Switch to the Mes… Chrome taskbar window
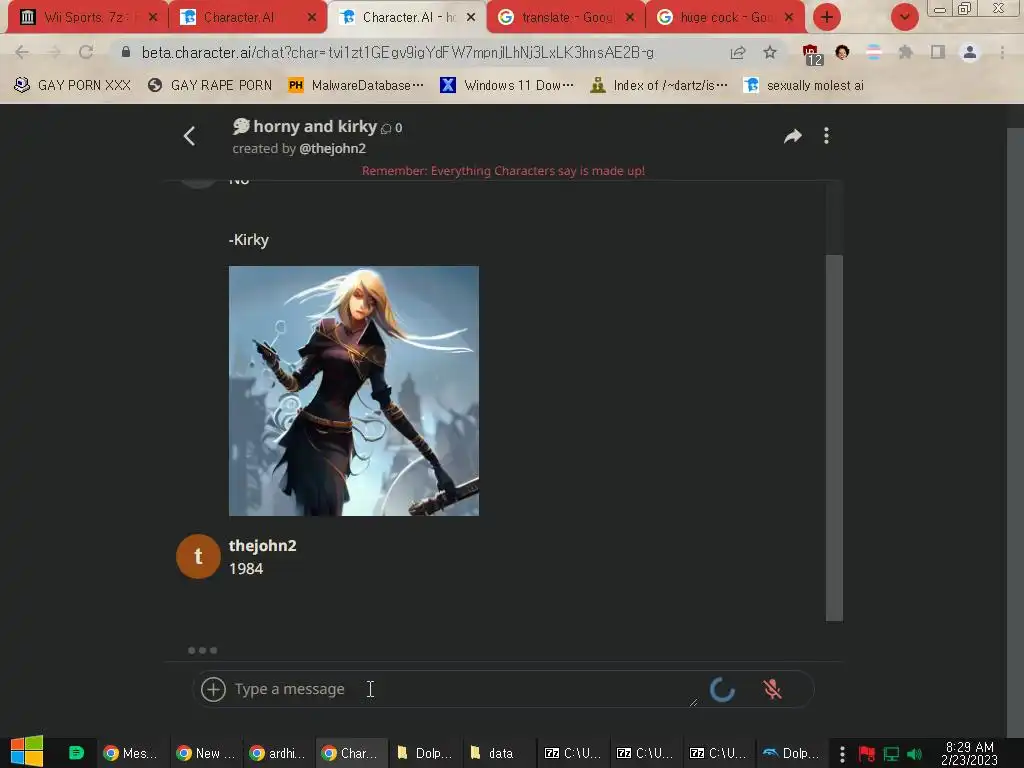Viewport: 1024px width, 768px height. click(133, 753)
